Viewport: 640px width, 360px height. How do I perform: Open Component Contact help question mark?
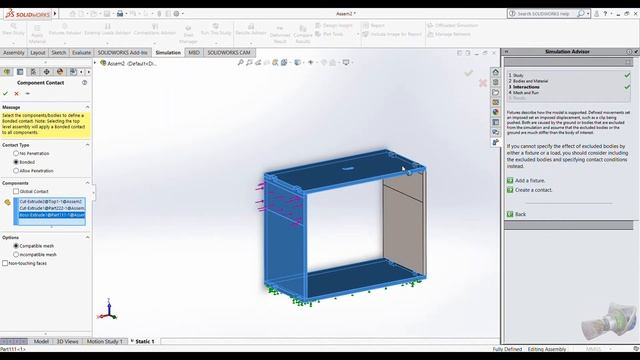click(84, 82)
